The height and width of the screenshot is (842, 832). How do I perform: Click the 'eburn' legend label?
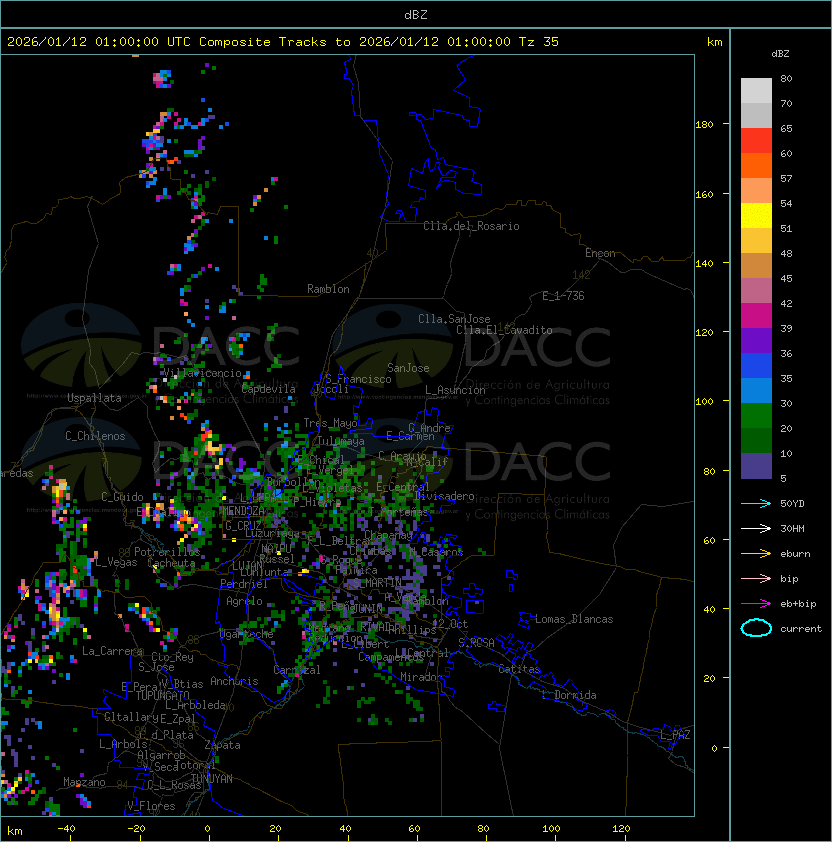click(x=795, y=554)
